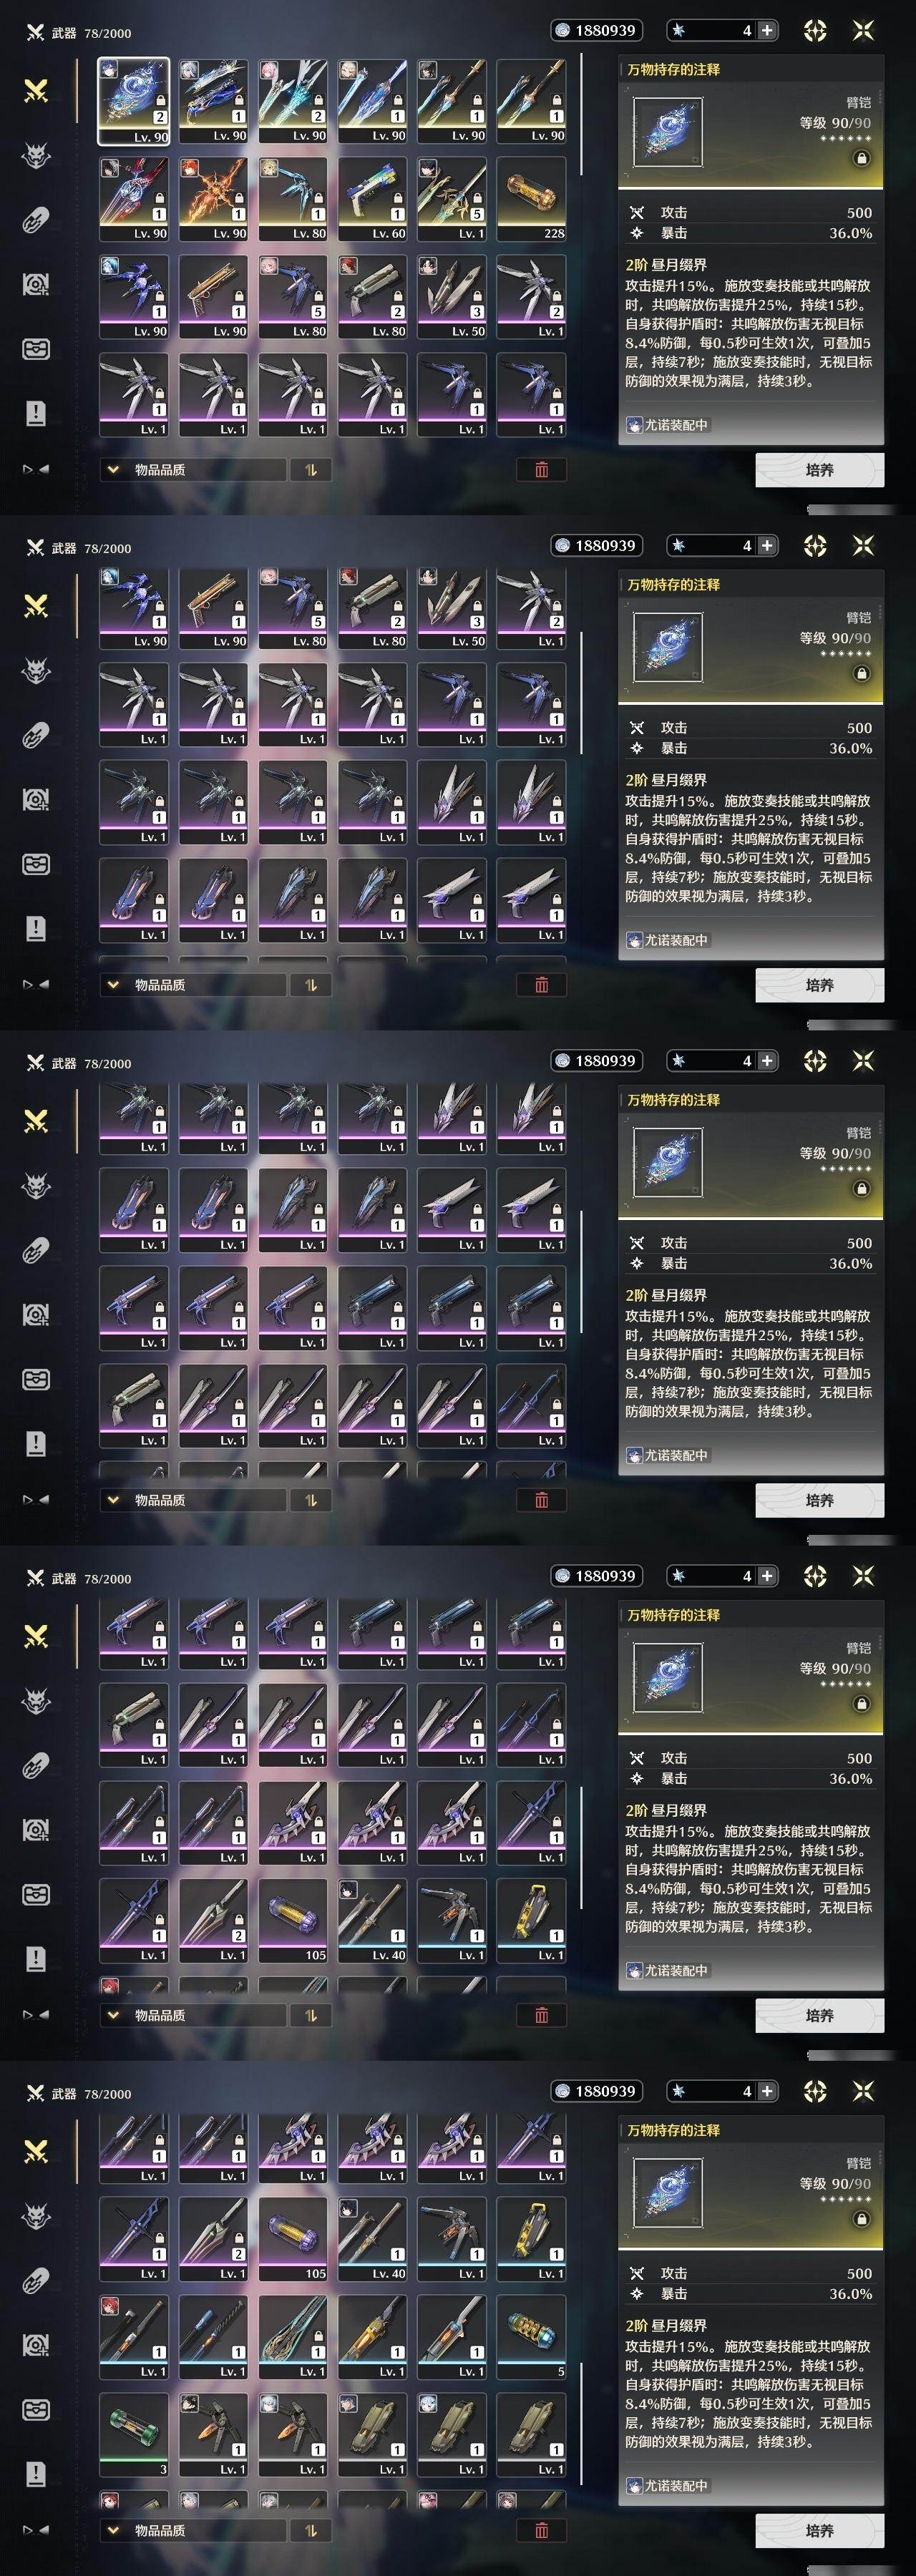Open the 物品品质 sorting dropdown in the second panel
916x2576 pixels.
pos(193,984)
